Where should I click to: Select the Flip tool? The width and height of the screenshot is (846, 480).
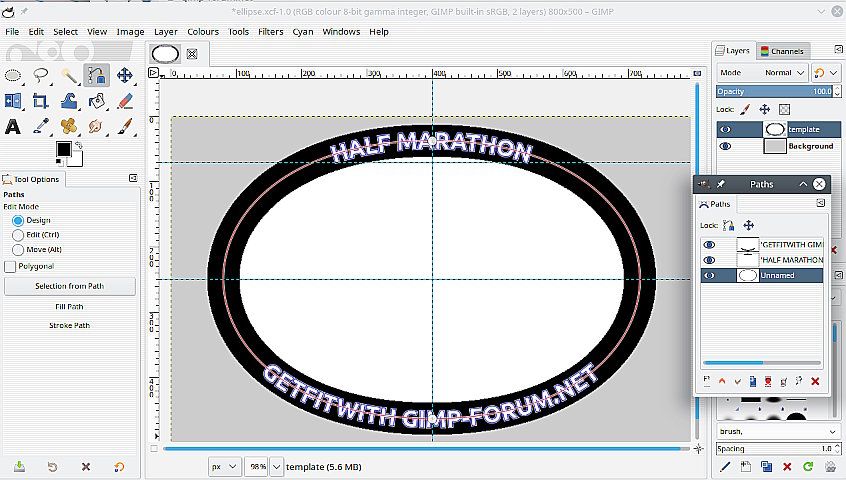click(x=13, y=101)
